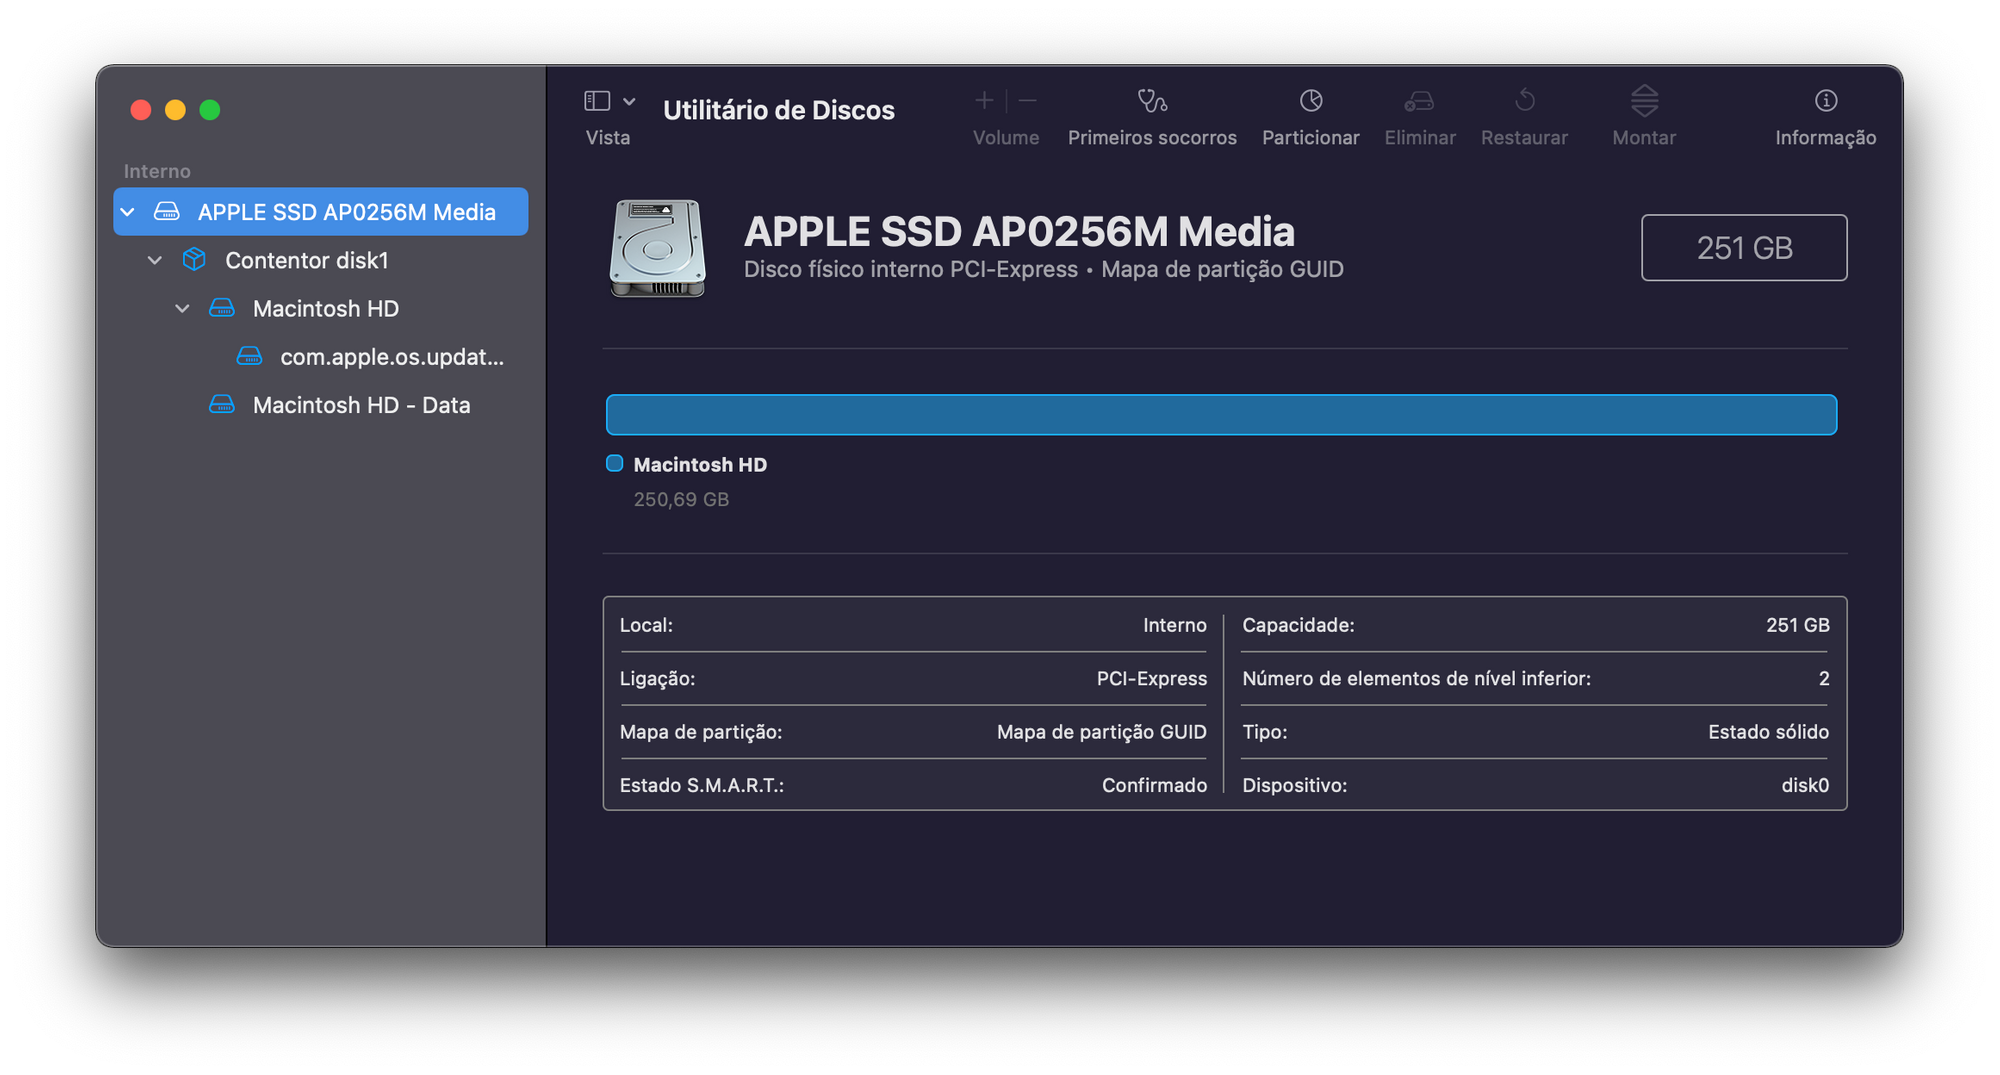
Task: Click the Capacidade value 251 GB
Action: click(1798, 625)
